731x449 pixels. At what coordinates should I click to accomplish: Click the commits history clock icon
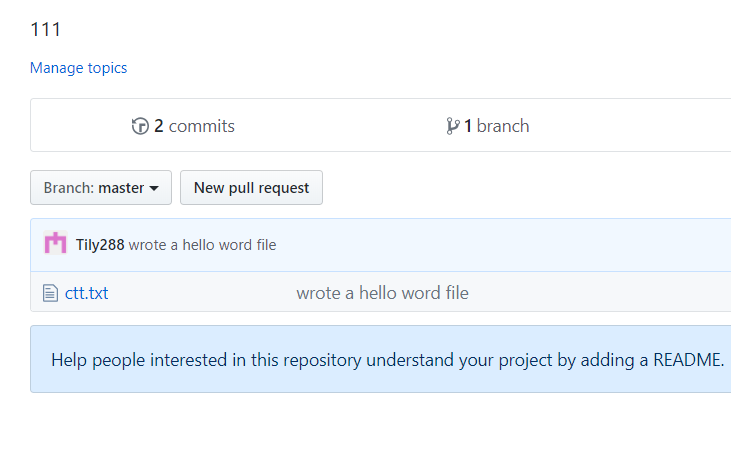pos(140,126)
